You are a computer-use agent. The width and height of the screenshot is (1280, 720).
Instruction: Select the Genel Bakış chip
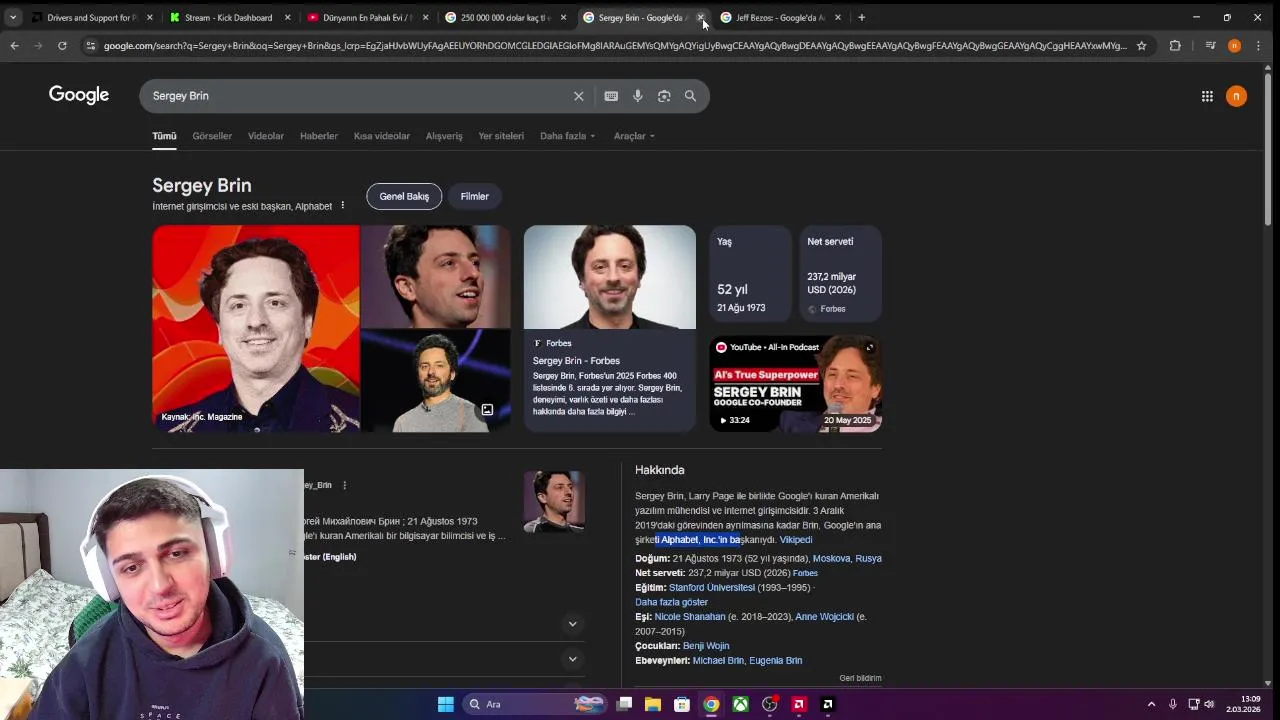404,196
